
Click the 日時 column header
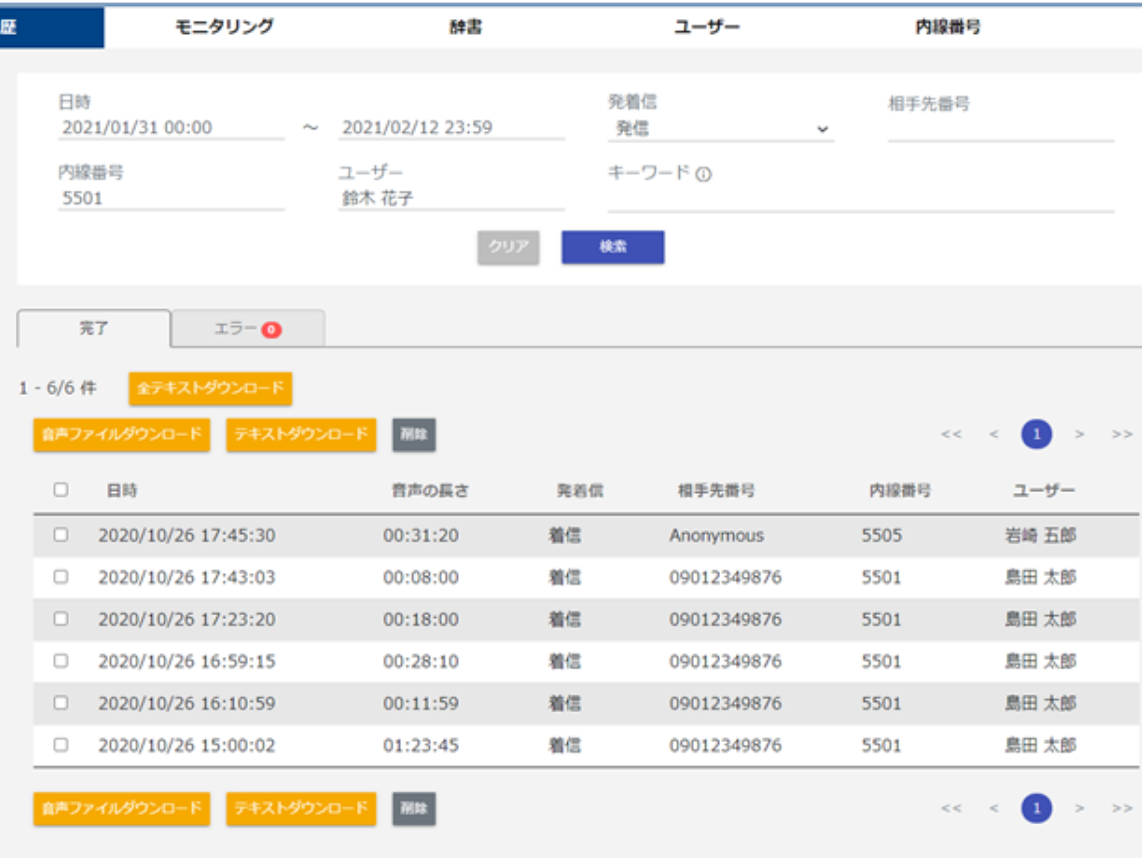pos(122,490)
